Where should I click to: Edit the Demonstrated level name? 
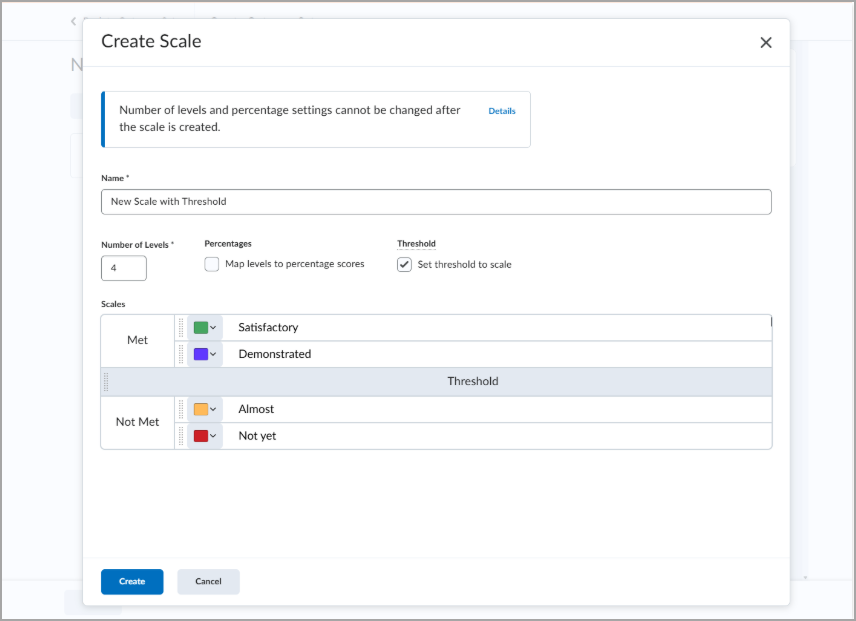[275, 354]
